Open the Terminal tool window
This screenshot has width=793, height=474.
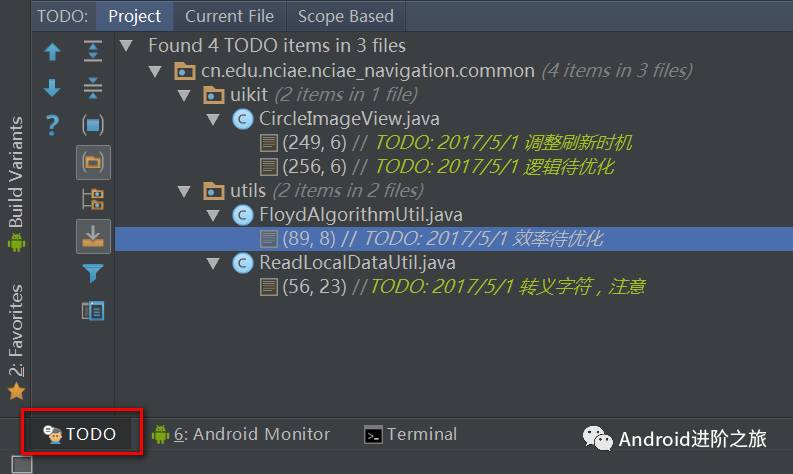(x=410, y=435)
